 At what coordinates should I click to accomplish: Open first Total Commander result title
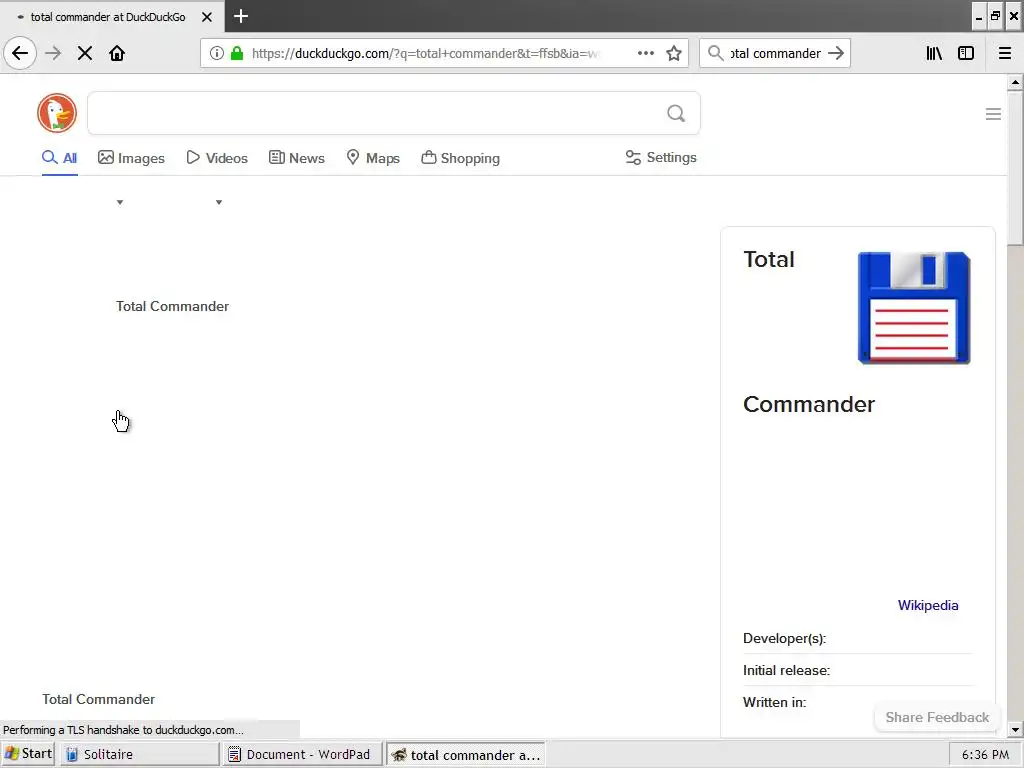click(x=172, y=306)
